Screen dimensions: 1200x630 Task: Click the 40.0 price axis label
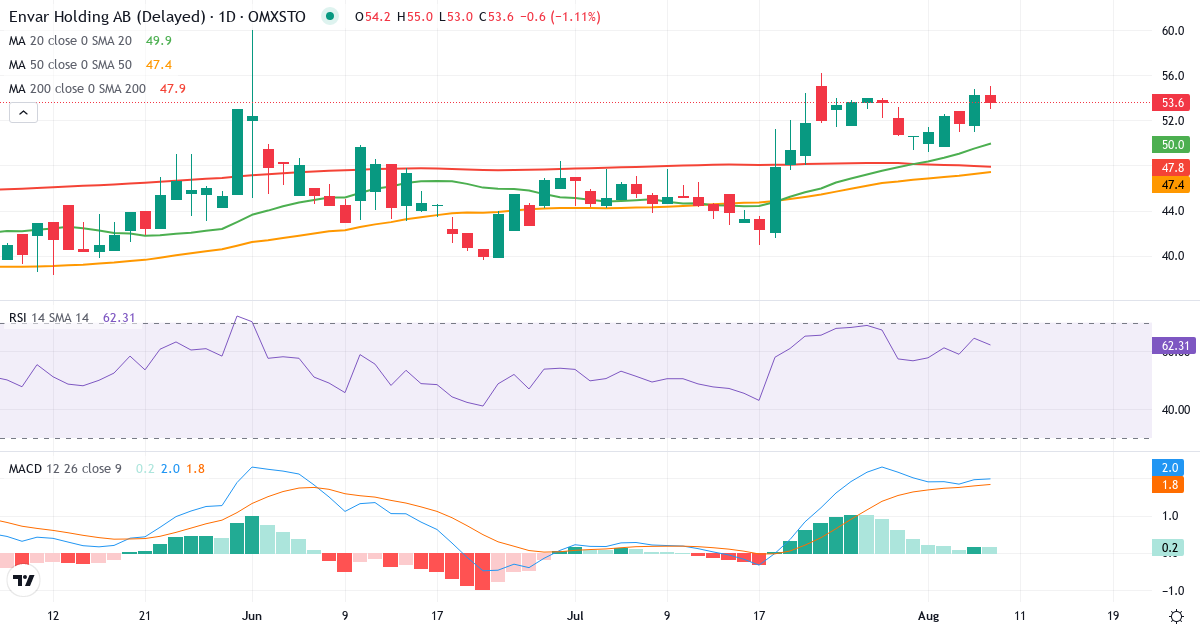[1174, 256]
